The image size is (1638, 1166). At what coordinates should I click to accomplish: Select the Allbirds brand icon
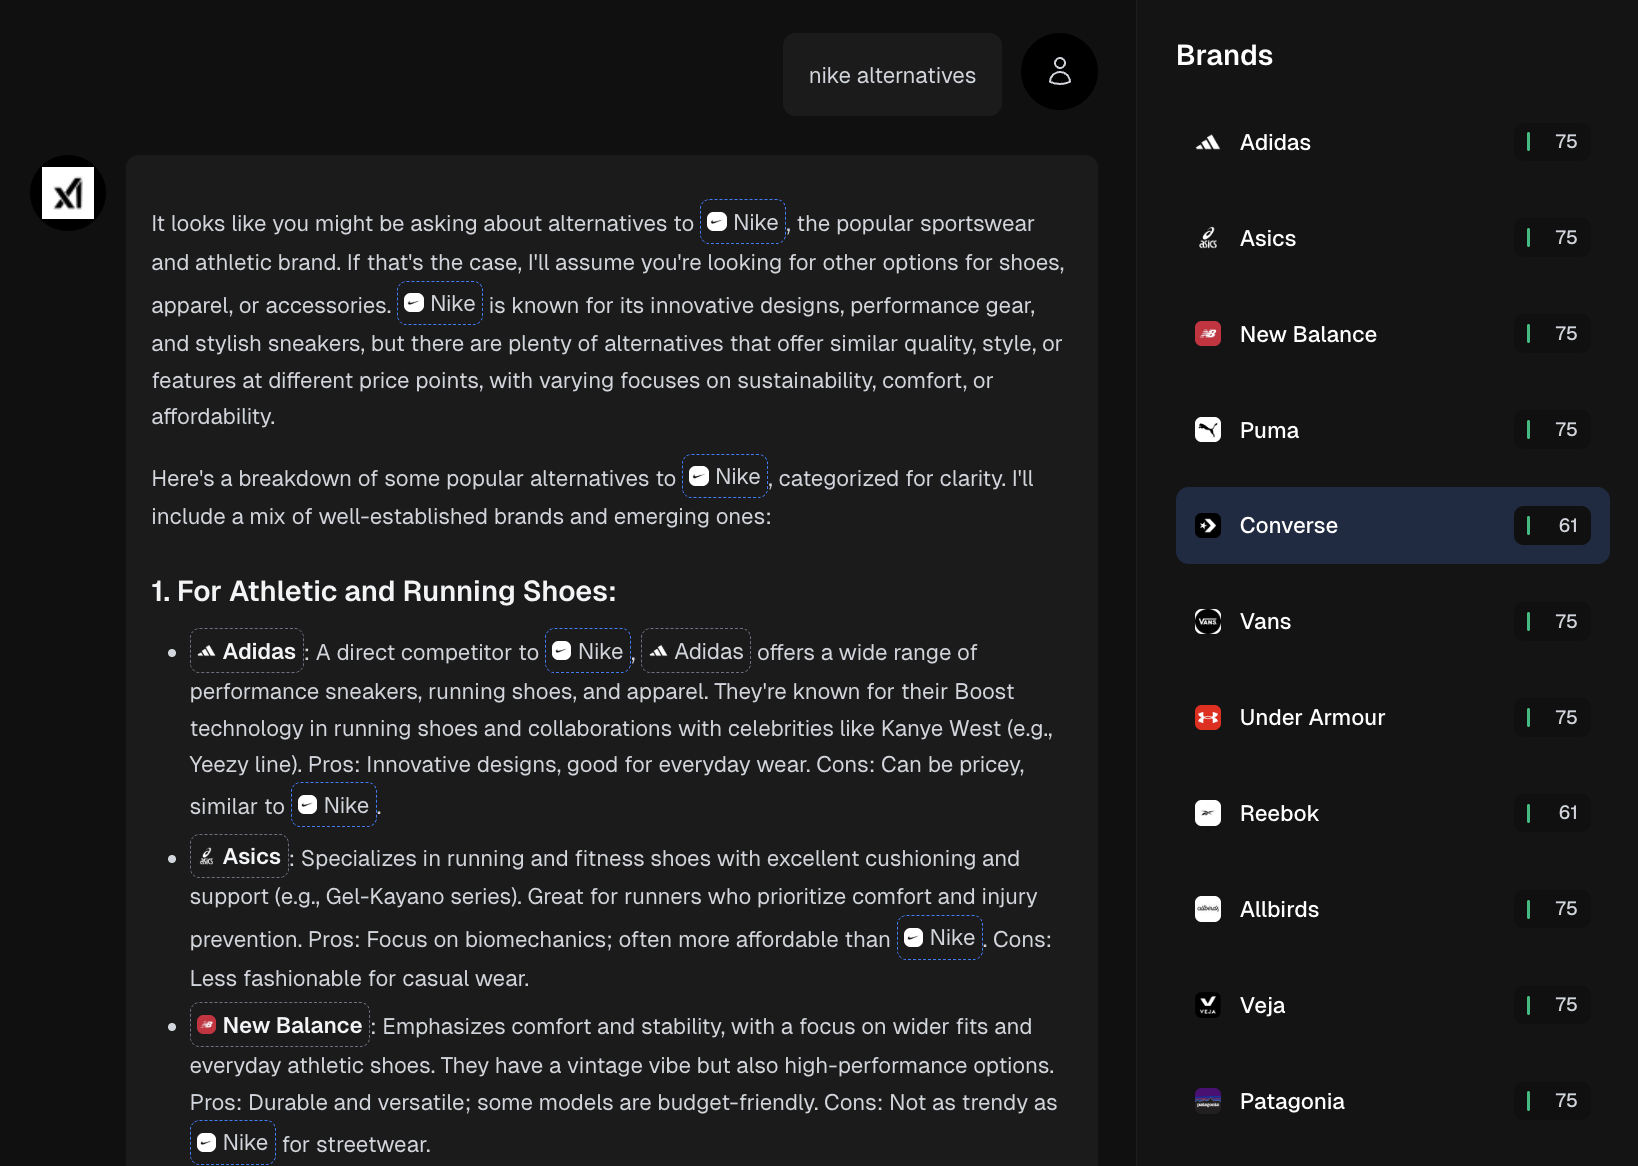tap(1208, 909)
